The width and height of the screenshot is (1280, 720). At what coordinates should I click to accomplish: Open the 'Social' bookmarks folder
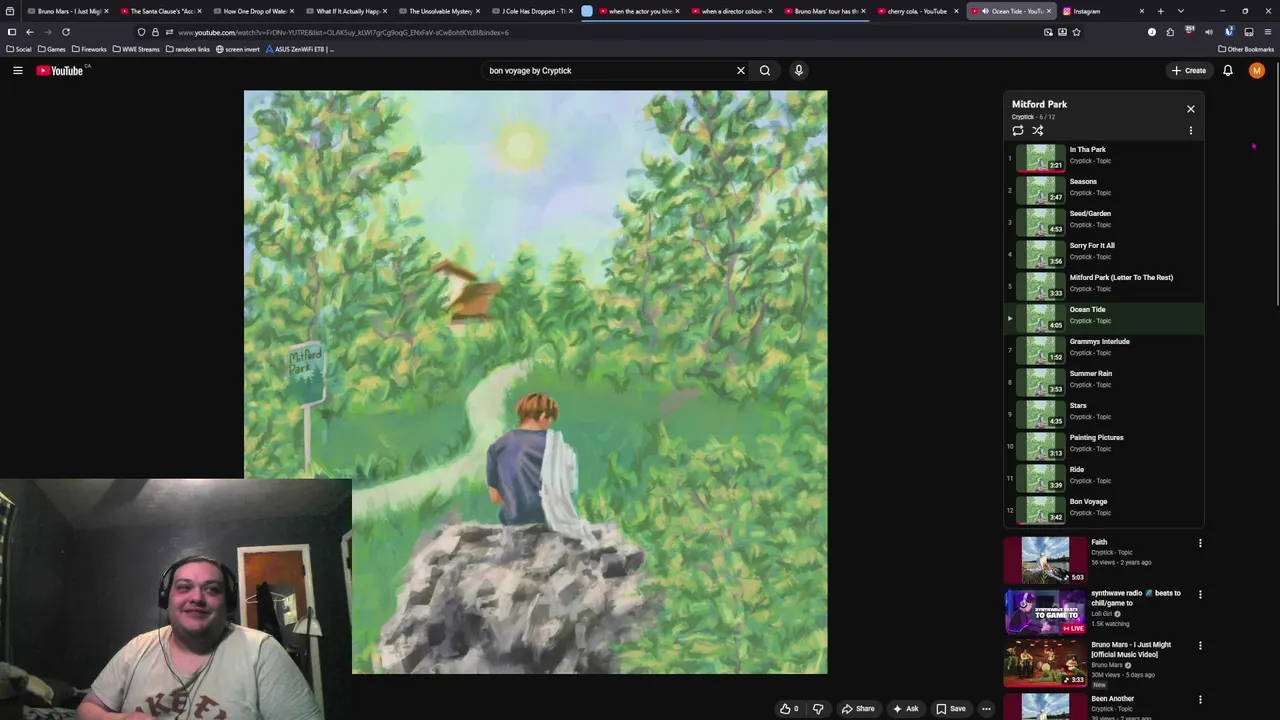click(x=19, y=49)
